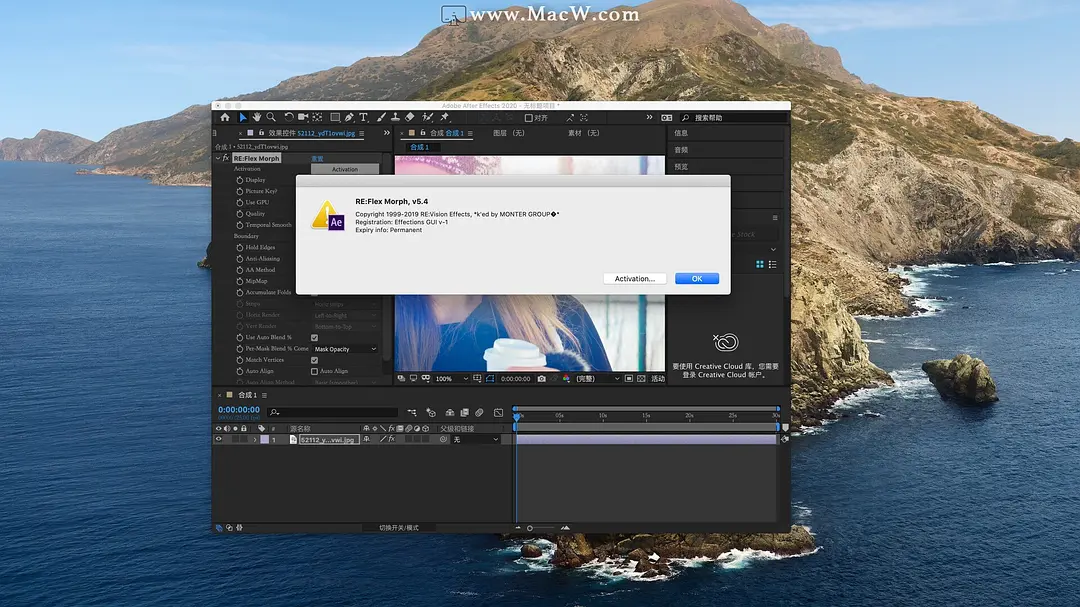Toggle the Match Vertices checkbox
Viewport: 1080px width, 607px height.
click(x=314, y=360)
